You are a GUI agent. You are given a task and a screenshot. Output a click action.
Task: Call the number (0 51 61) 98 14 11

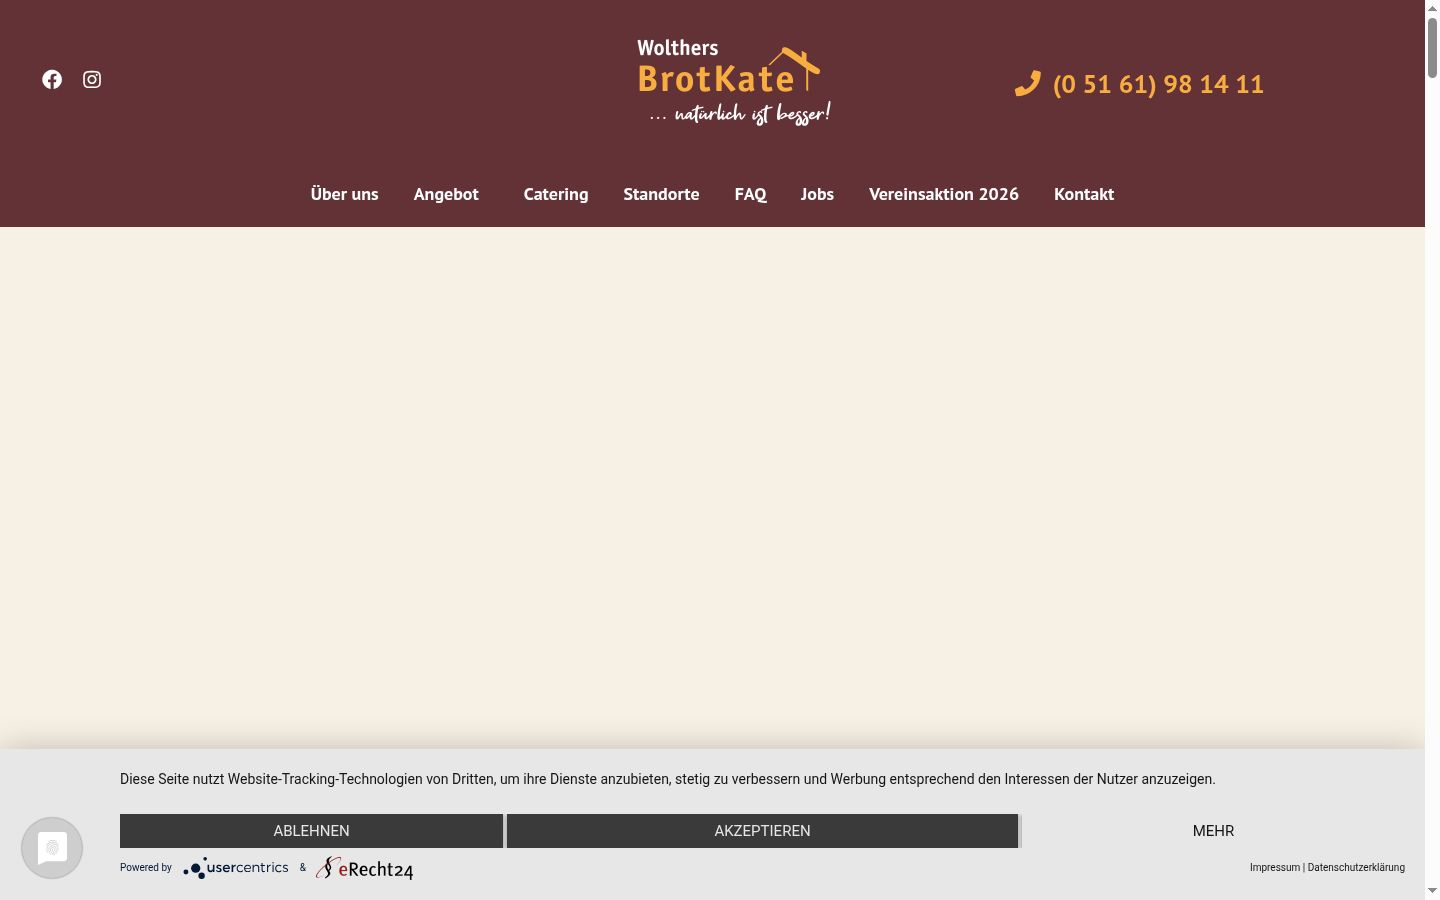click(x=1158, y=84)
